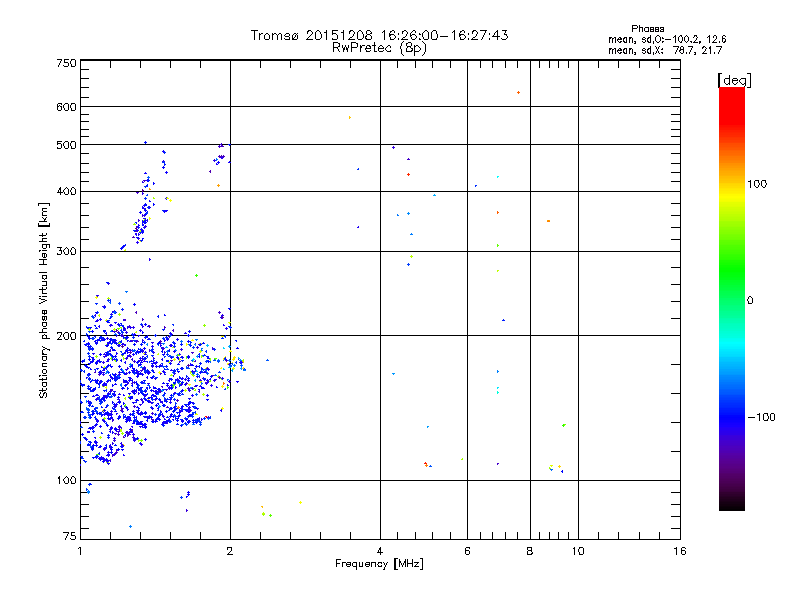This screenshot has width=800, height=600.
Task: Click the orange data point near 650 km
Action: [x=518, y=92]
